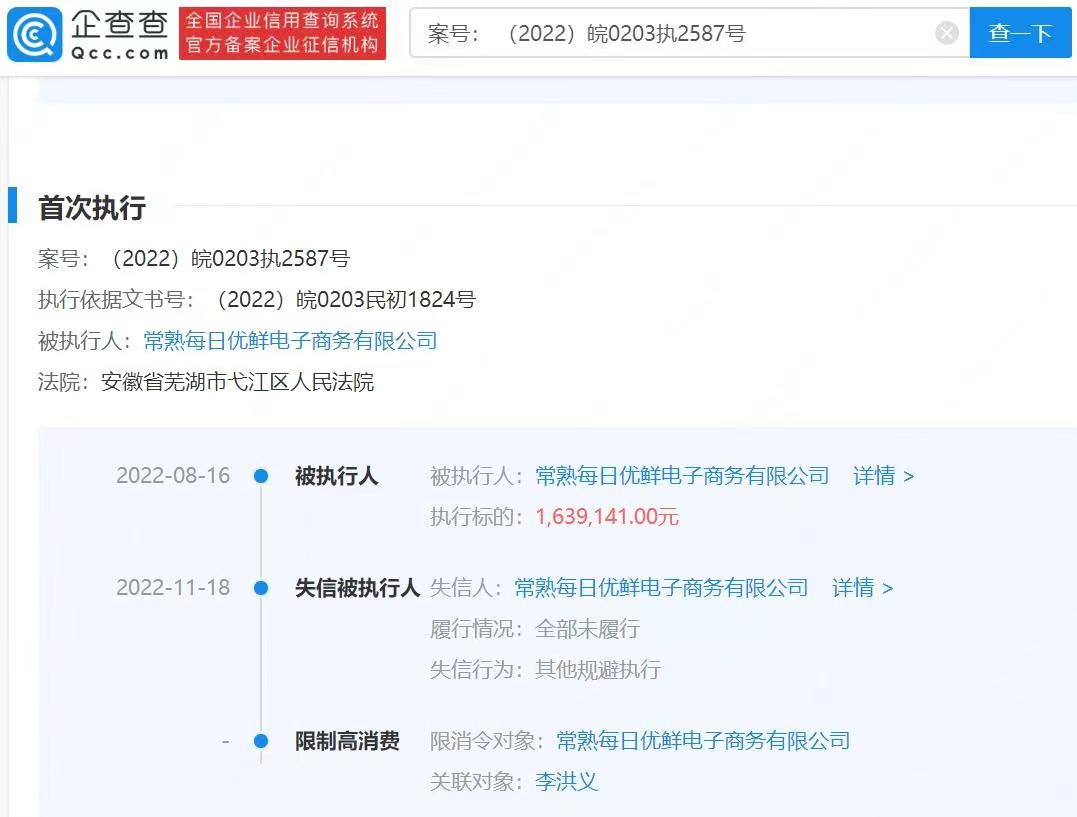Open 详情 for the 失信被执行人 record
The width and height of the screenshot is (1077, 817).
pyautogui.click(x=861, y=588)
